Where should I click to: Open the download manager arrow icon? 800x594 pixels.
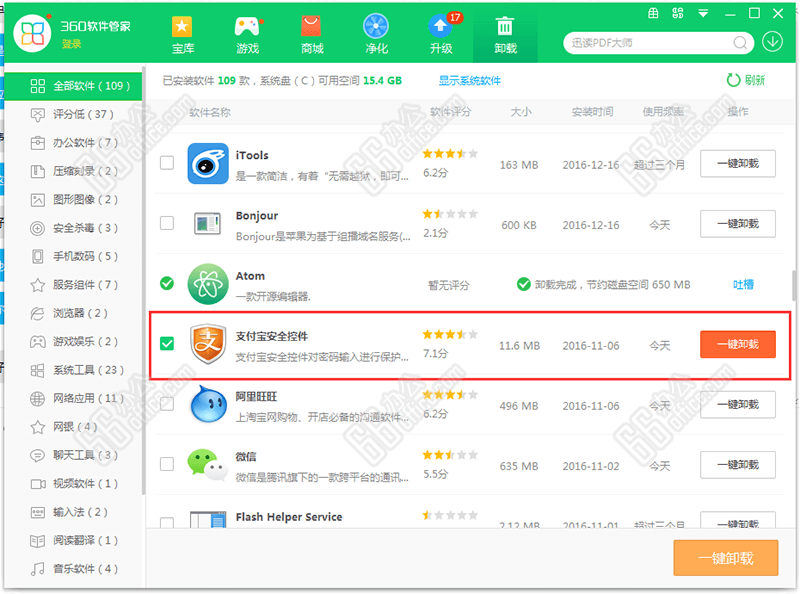[x=772, y=42]
